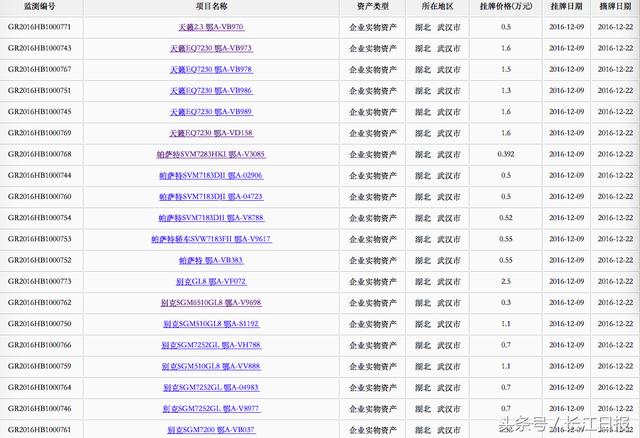The height and width of the screenshot is (438, 640).
Task: Click the 挂牌价格(万元) column header
Action: tap(506, 7)
